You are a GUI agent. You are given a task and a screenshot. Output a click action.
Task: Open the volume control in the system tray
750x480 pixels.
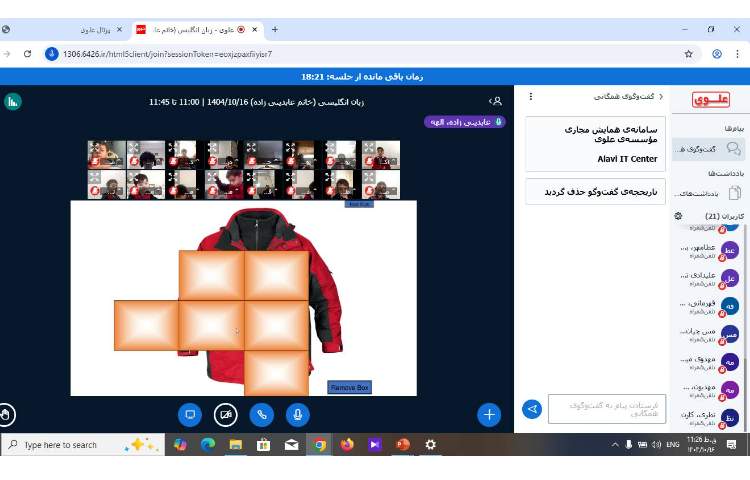pyautogui.click(x=656, y=445)
